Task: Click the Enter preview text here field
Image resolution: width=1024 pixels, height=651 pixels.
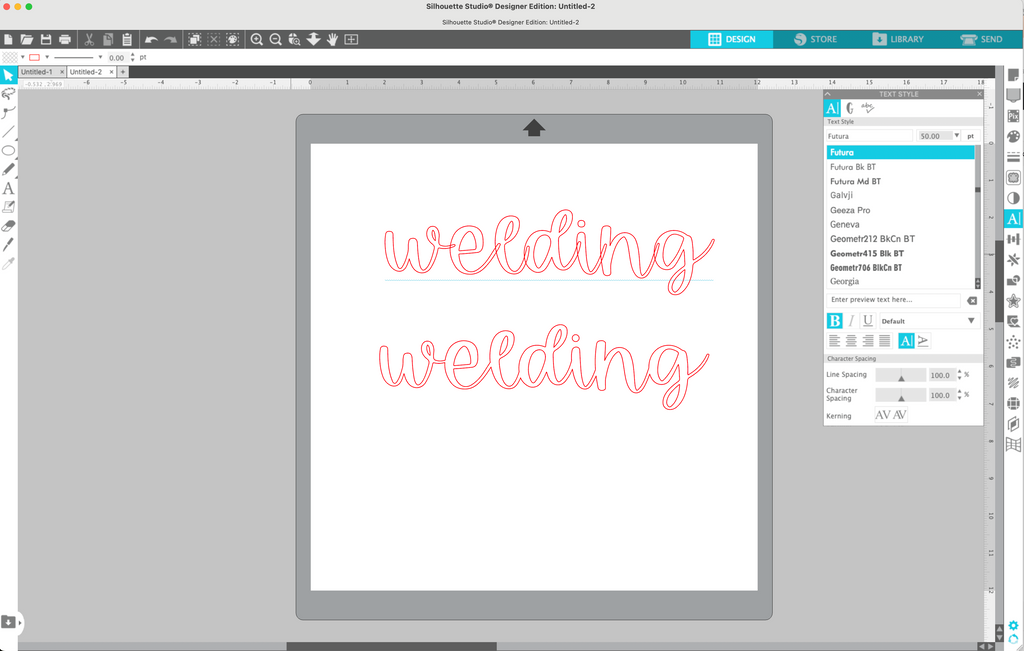Action: pos(893,299)
